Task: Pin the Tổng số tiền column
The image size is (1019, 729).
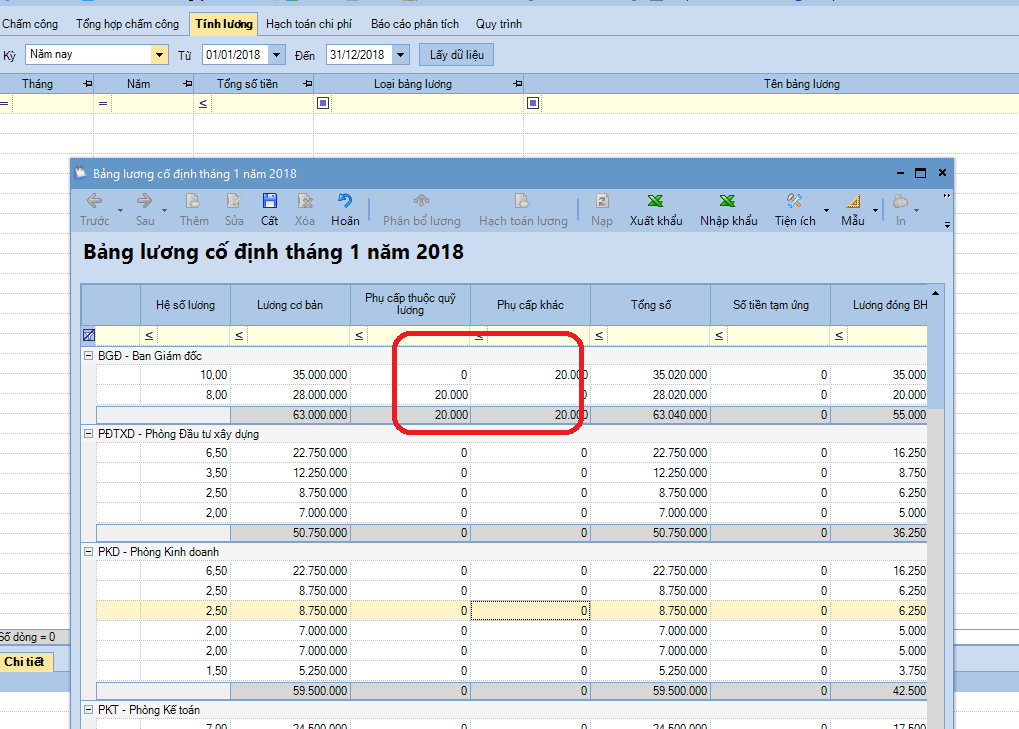Action: click(308, 84)
